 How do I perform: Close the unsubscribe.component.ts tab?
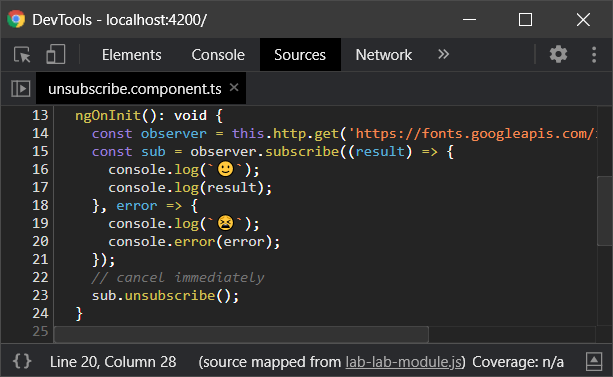(234, 87)
